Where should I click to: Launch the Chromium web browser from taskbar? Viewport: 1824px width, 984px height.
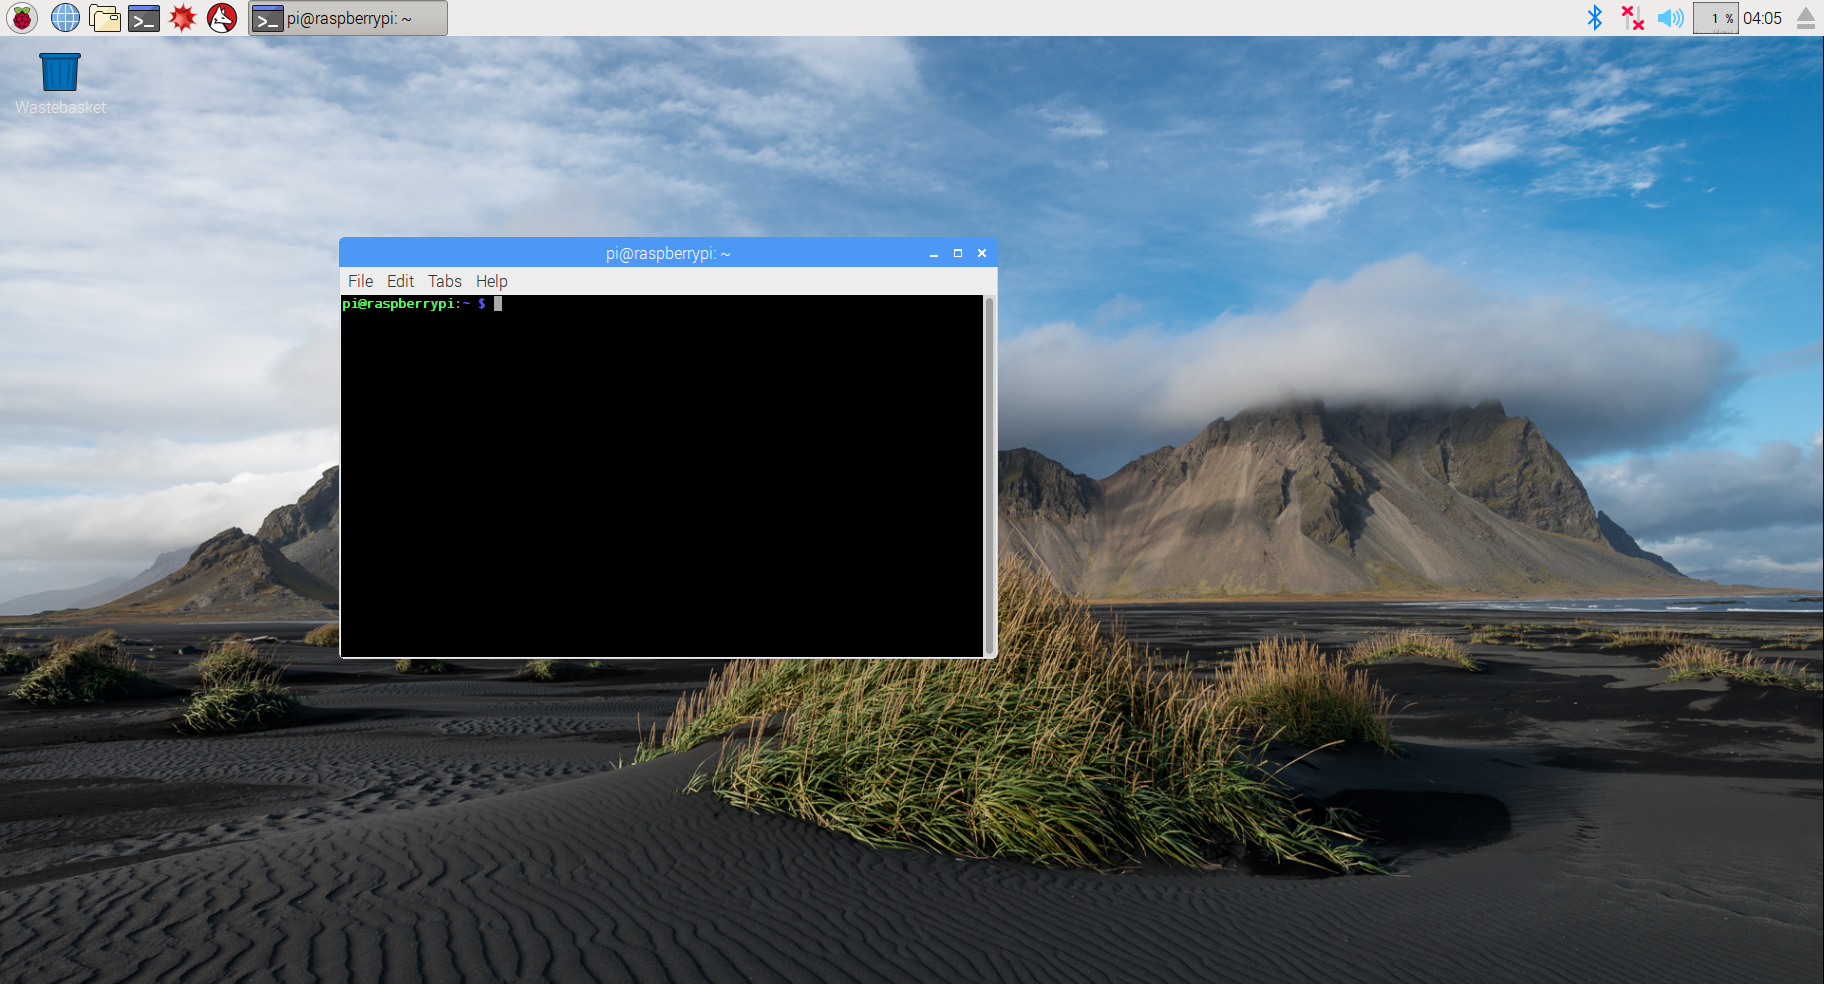[x=64, y=17]
